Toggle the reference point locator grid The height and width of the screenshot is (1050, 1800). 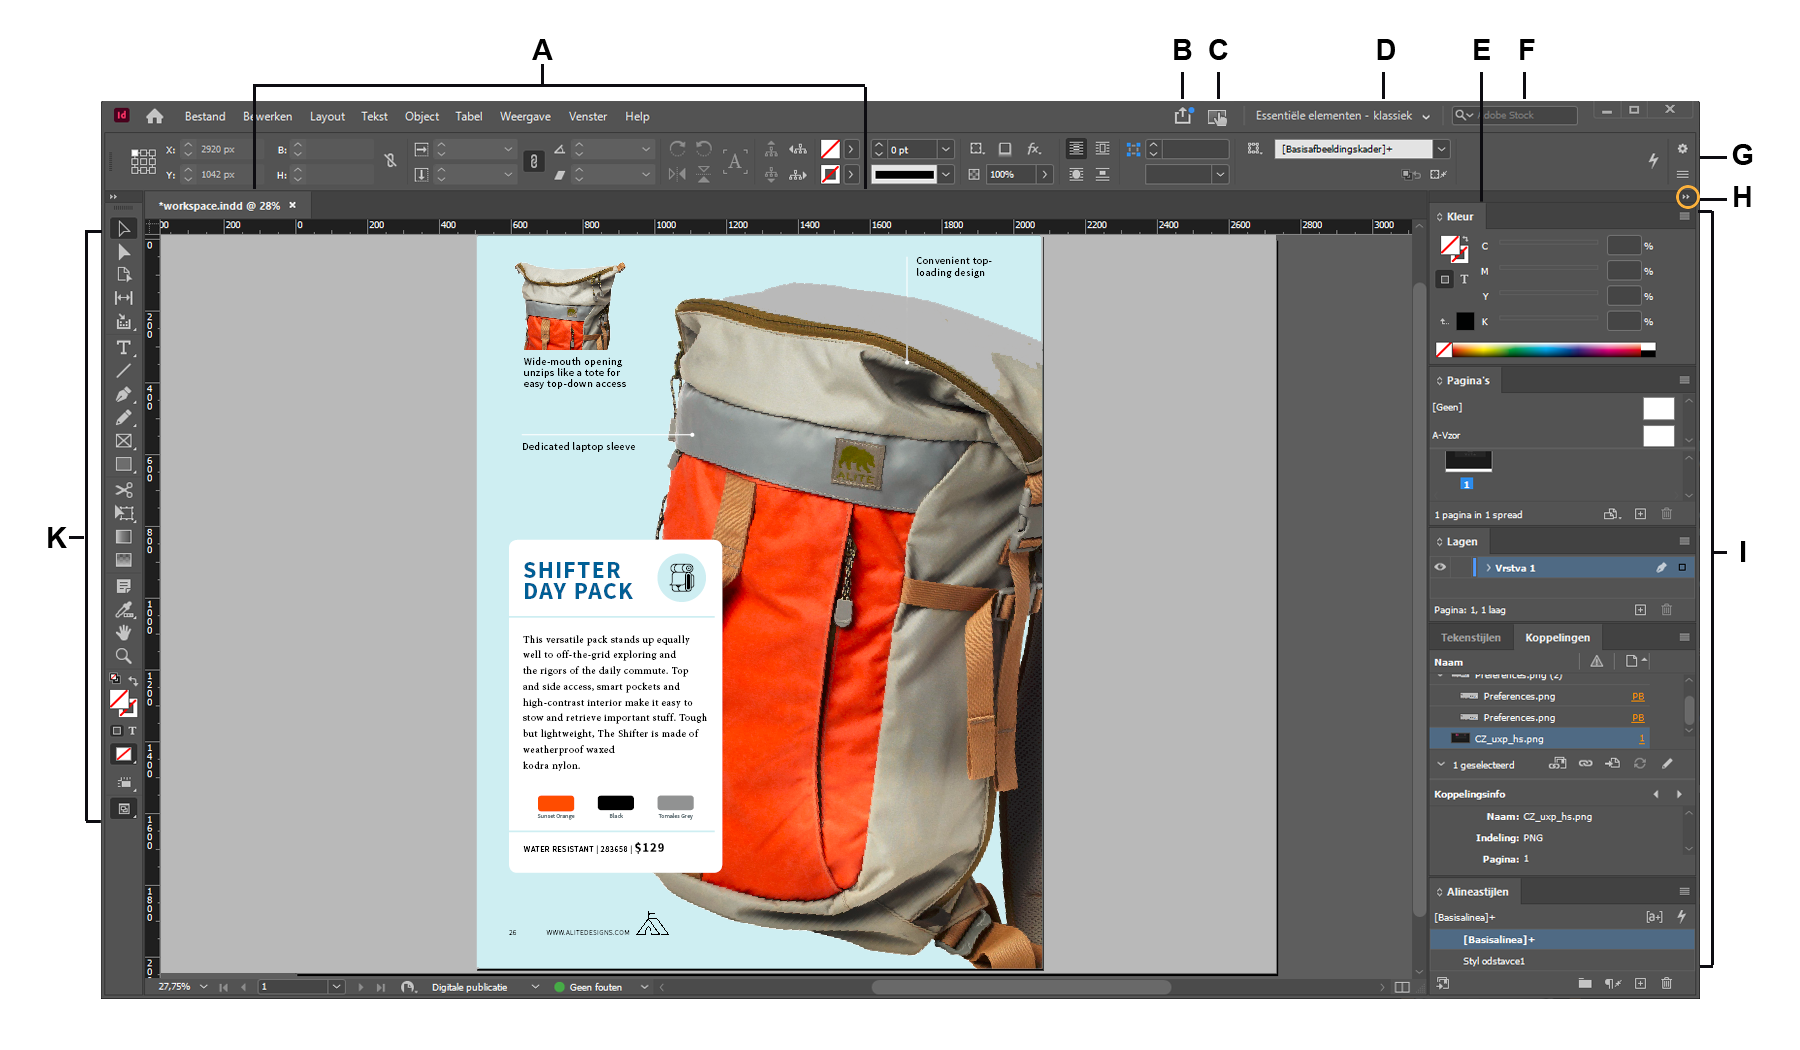tap(143, 161)
